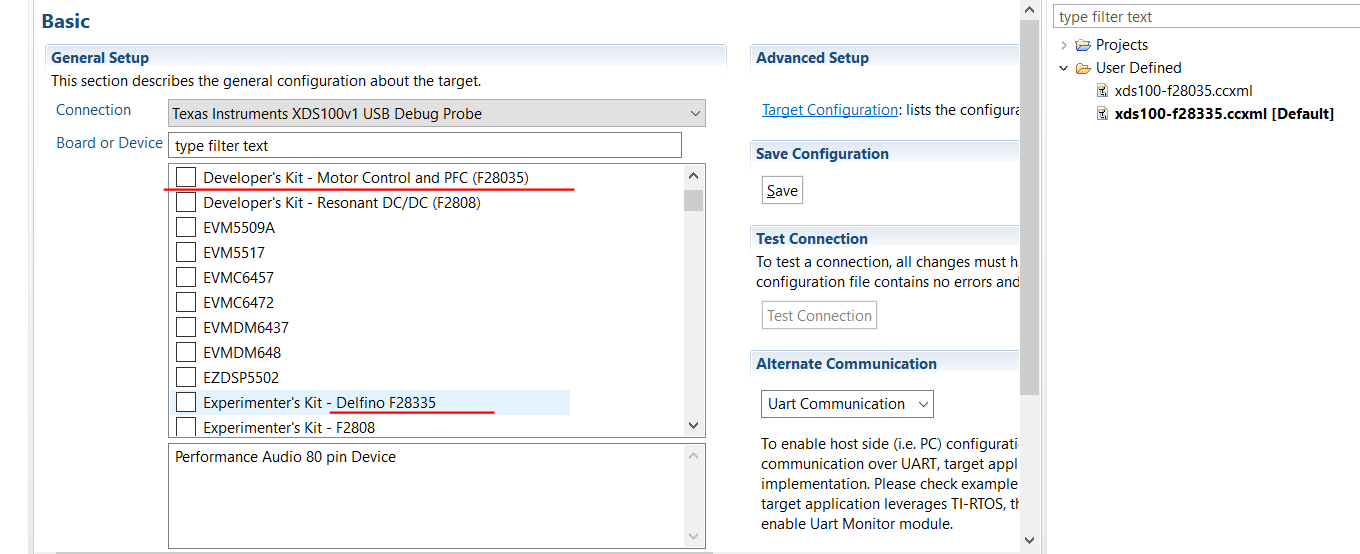This screenshot has width=1360, height=554.
Task: Check Developer's Kit Motor Control F28035 box
Action: [x=186, y=177]
